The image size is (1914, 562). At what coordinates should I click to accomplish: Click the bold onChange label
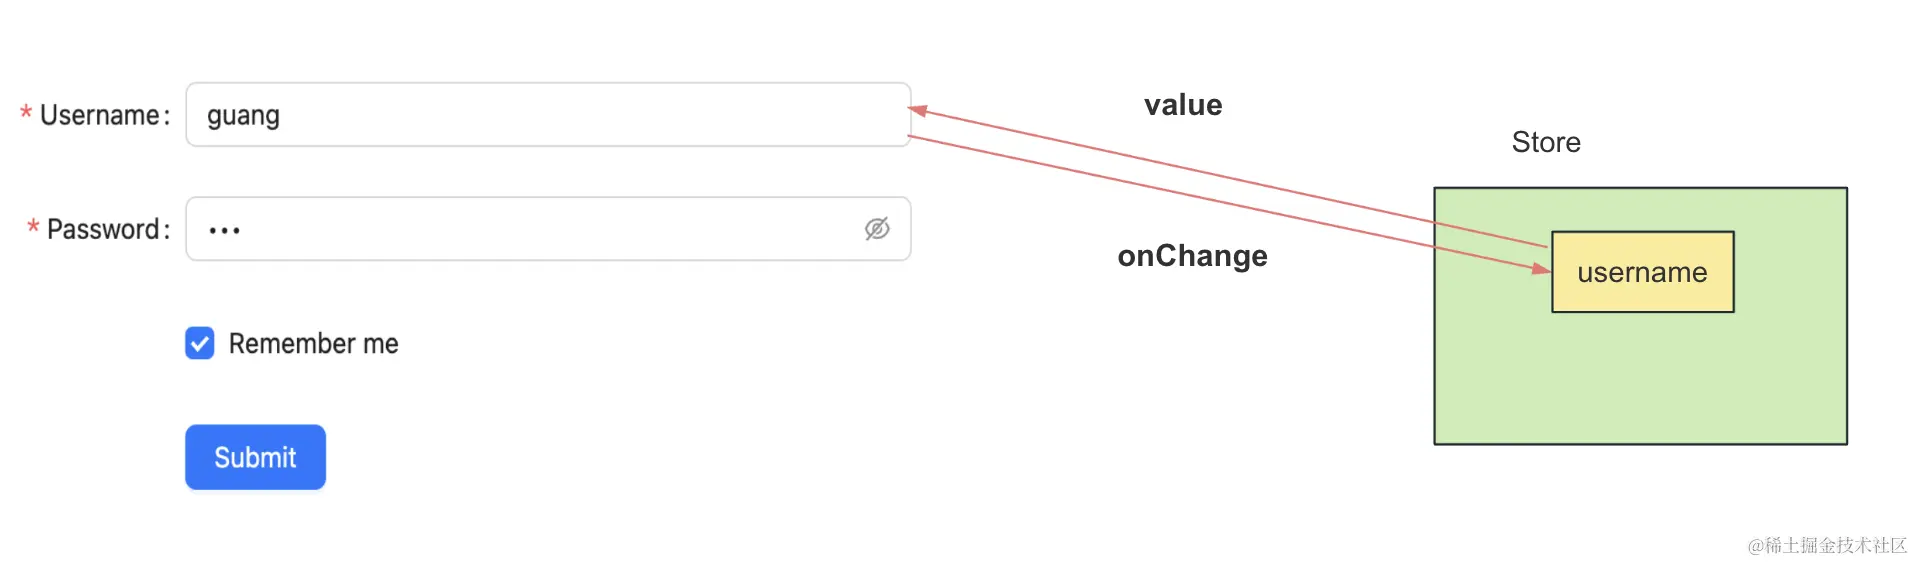(x=1192, y=256)
